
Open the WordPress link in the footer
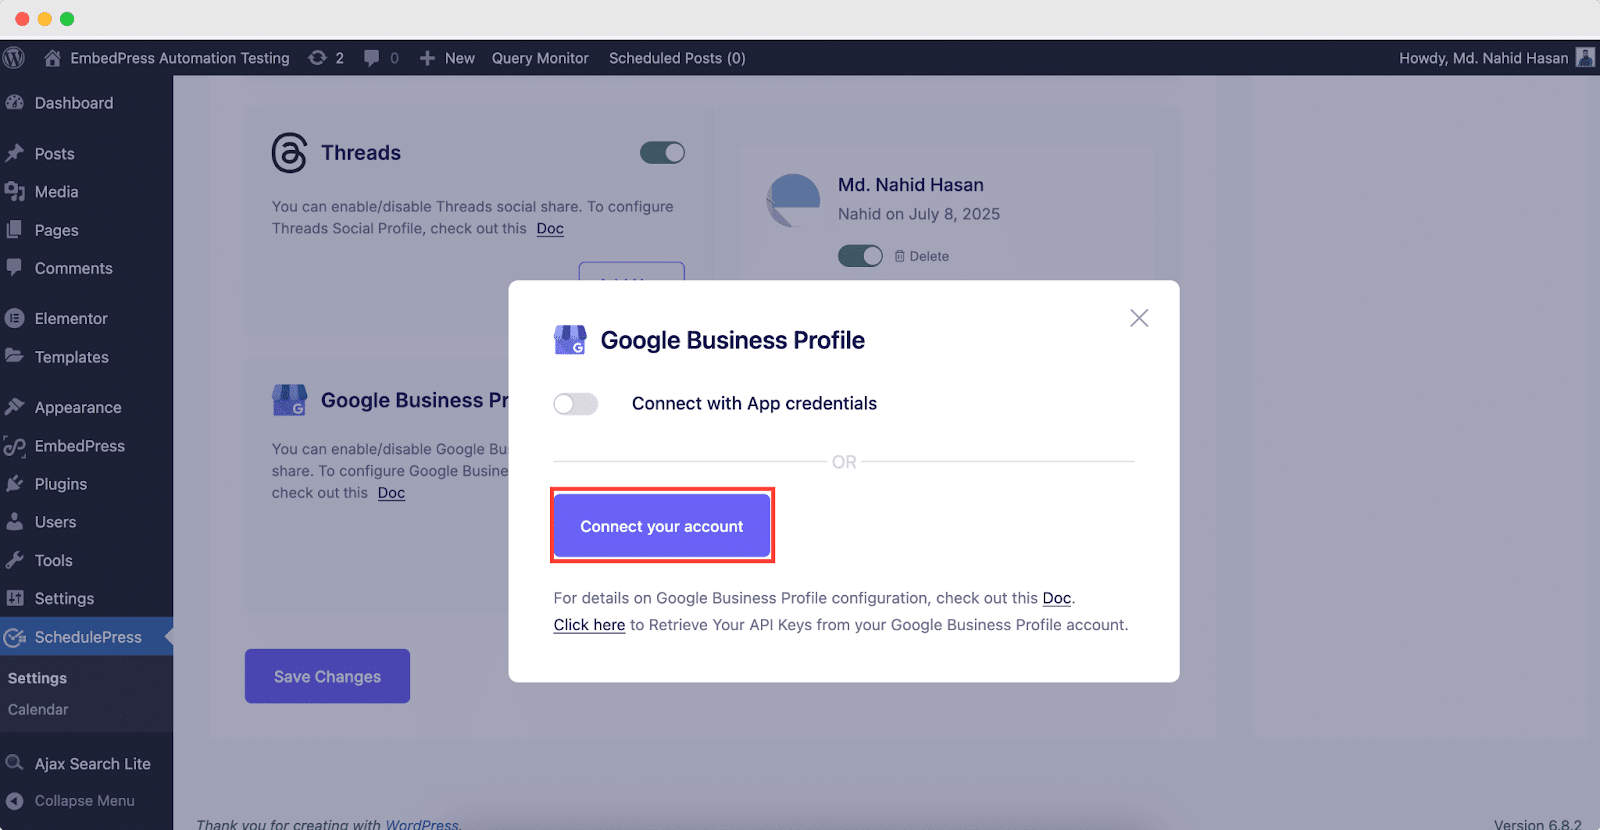coord(422,824)
